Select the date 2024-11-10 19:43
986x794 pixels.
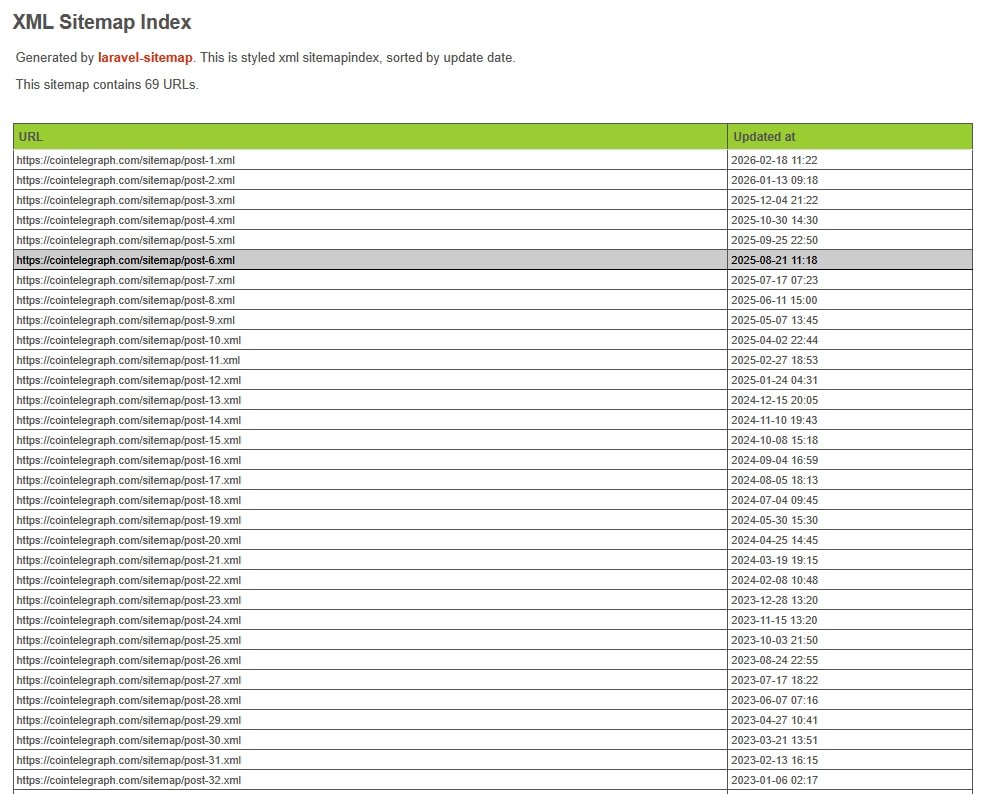(774, 420)
